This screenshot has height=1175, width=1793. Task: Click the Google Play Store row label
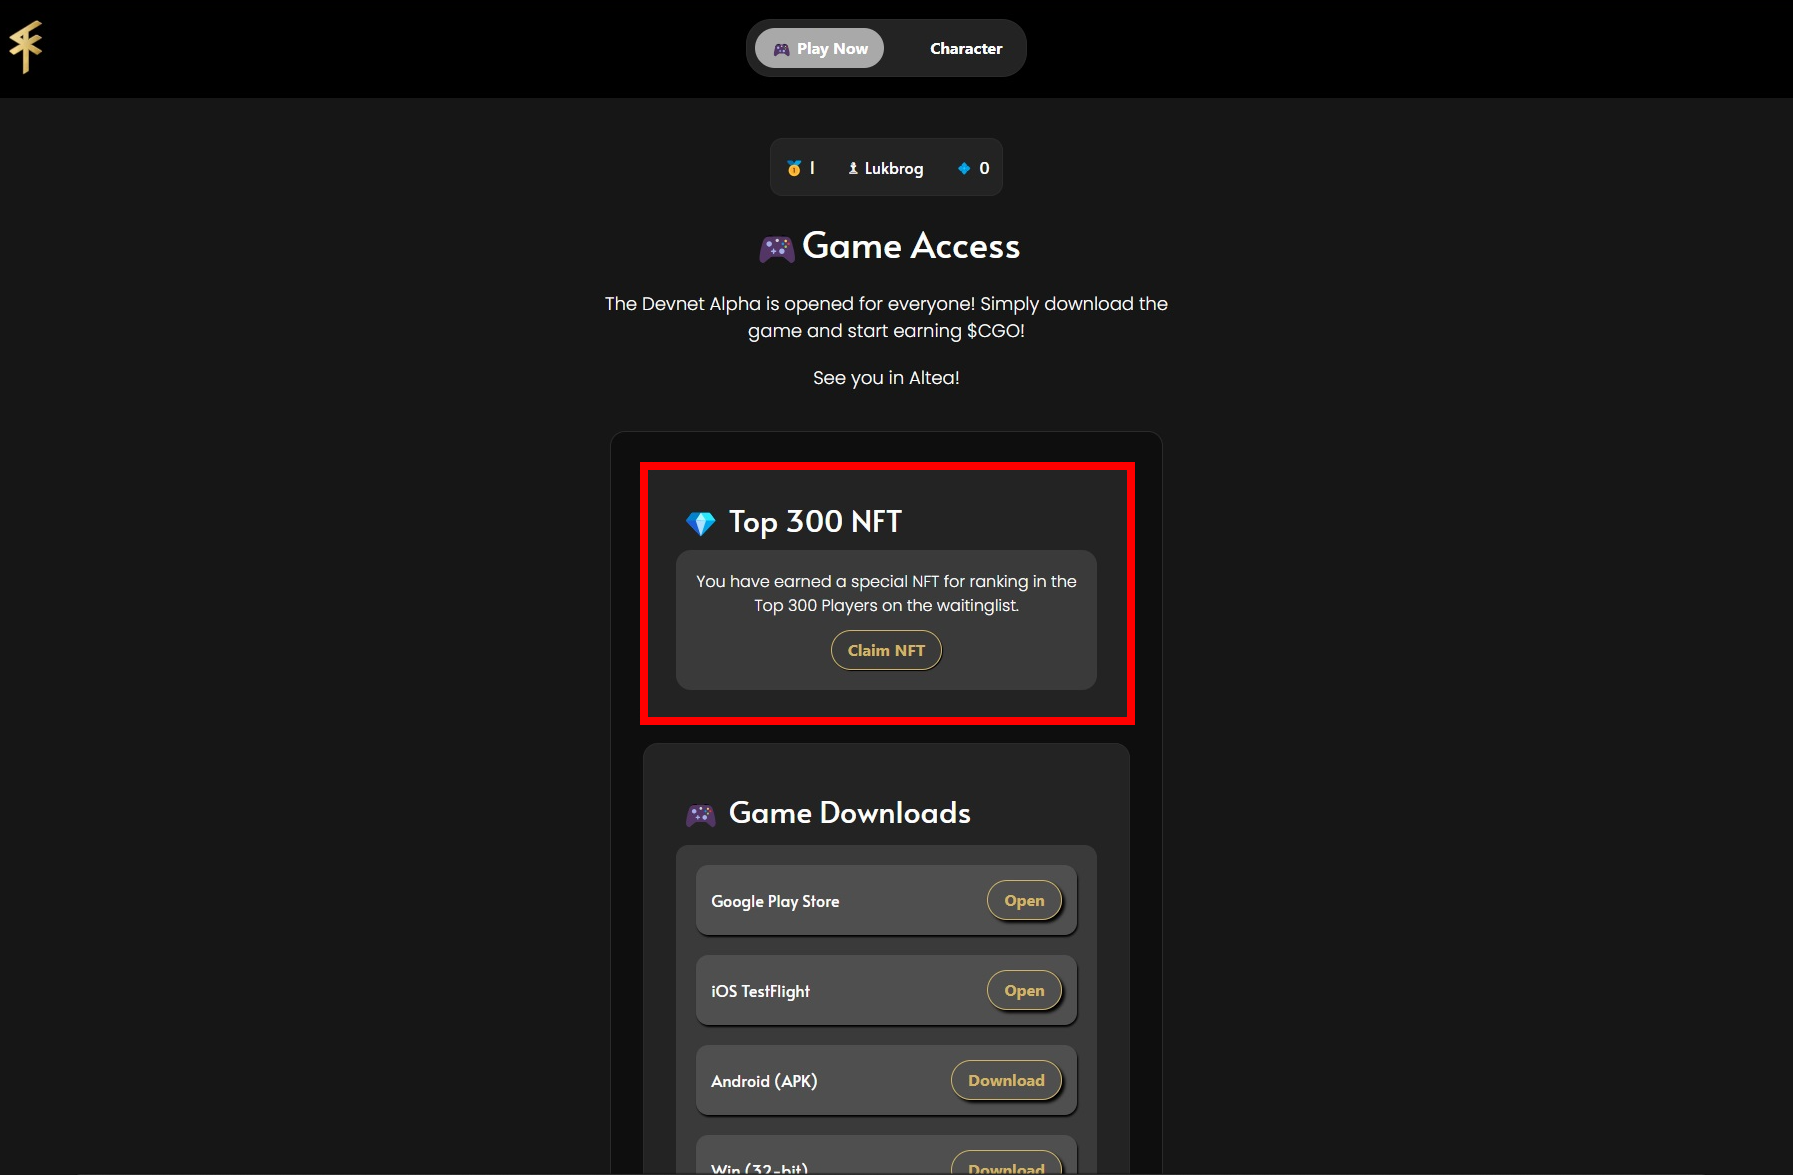774,900
